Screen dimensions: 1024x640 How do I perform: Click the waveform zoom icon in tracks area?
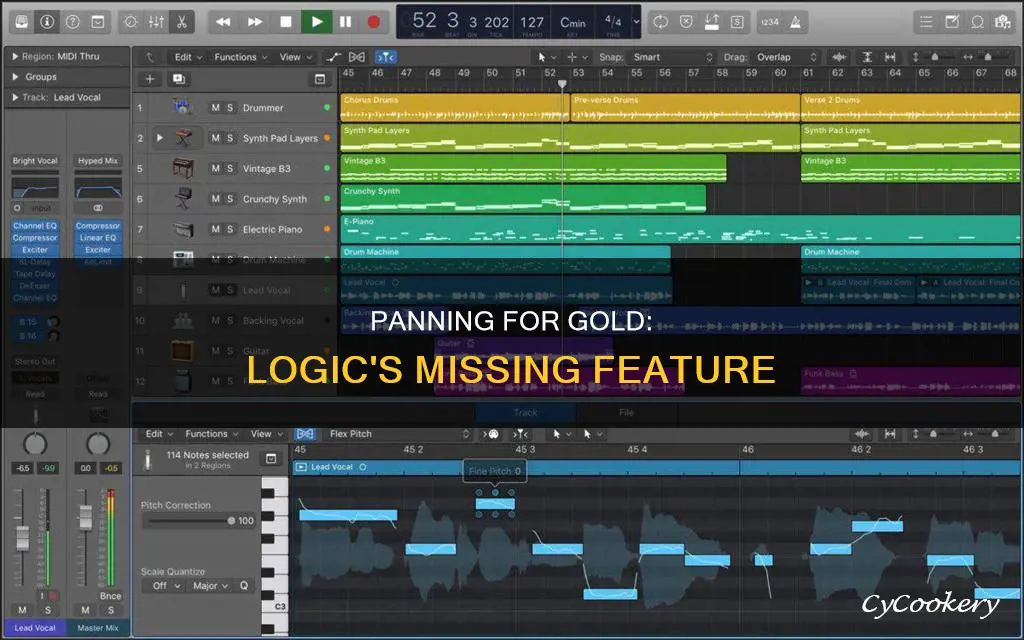pyautogui.click(x=840, y=57)
